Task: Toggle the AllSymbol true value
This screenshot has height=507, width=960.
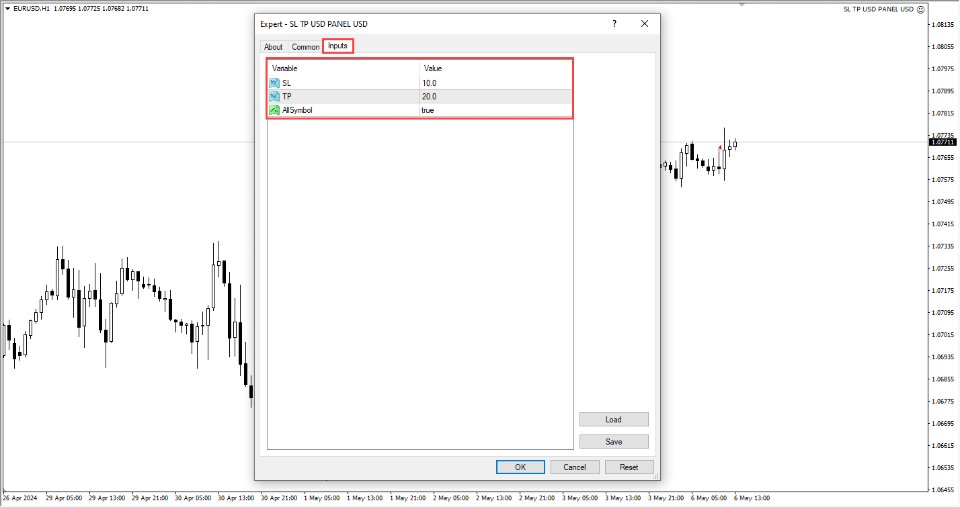Action: (495, 110)
